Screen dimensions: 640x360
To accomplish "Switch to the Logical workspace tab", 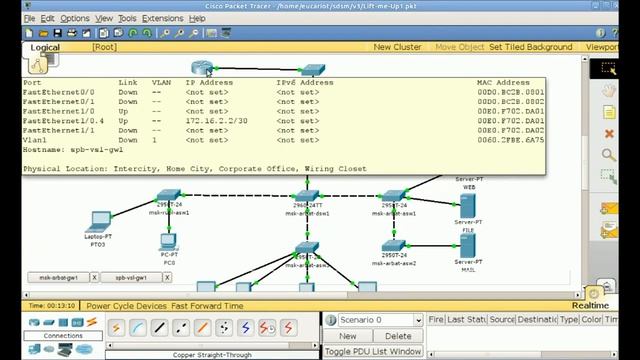I will tap(45, 47).
